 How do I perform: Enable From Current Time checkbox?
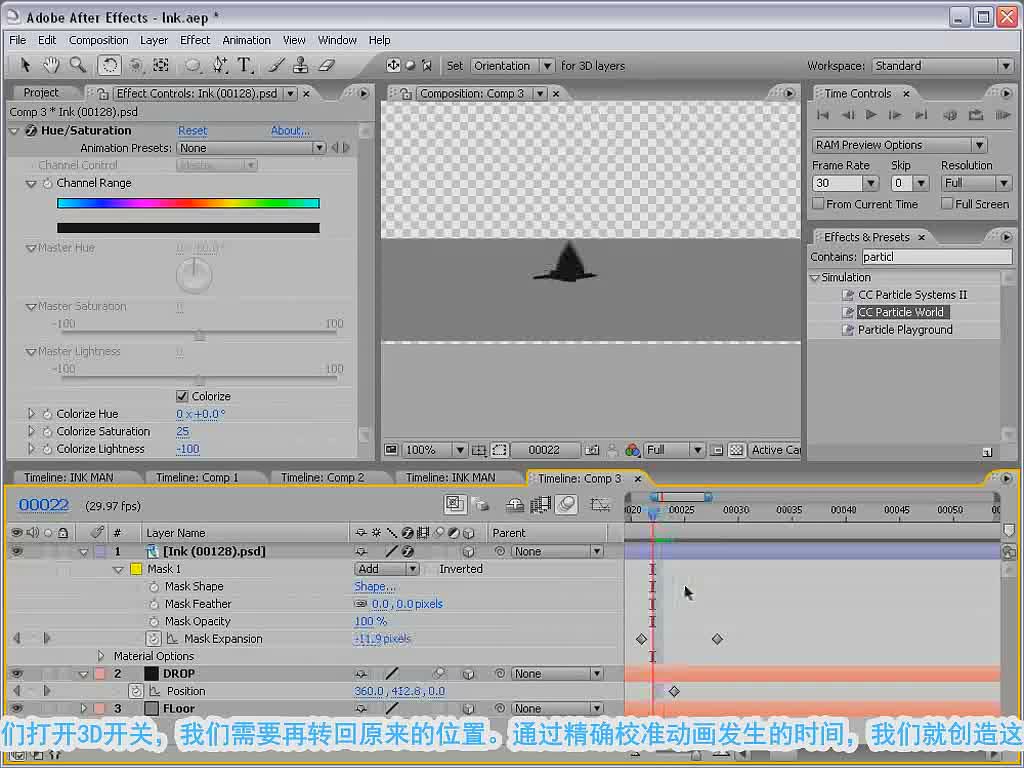pos(818,204)
